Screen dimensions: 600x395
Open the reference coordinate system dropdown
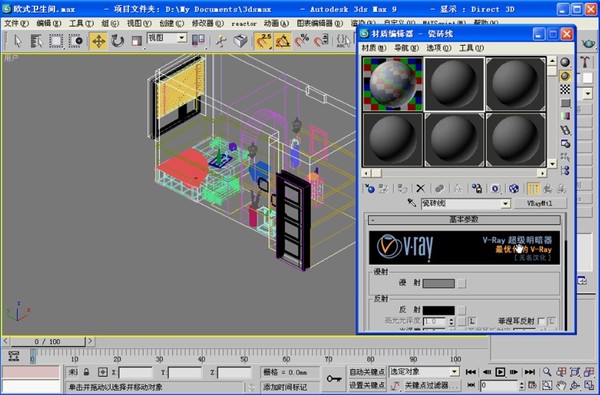[x=167, y=38]
